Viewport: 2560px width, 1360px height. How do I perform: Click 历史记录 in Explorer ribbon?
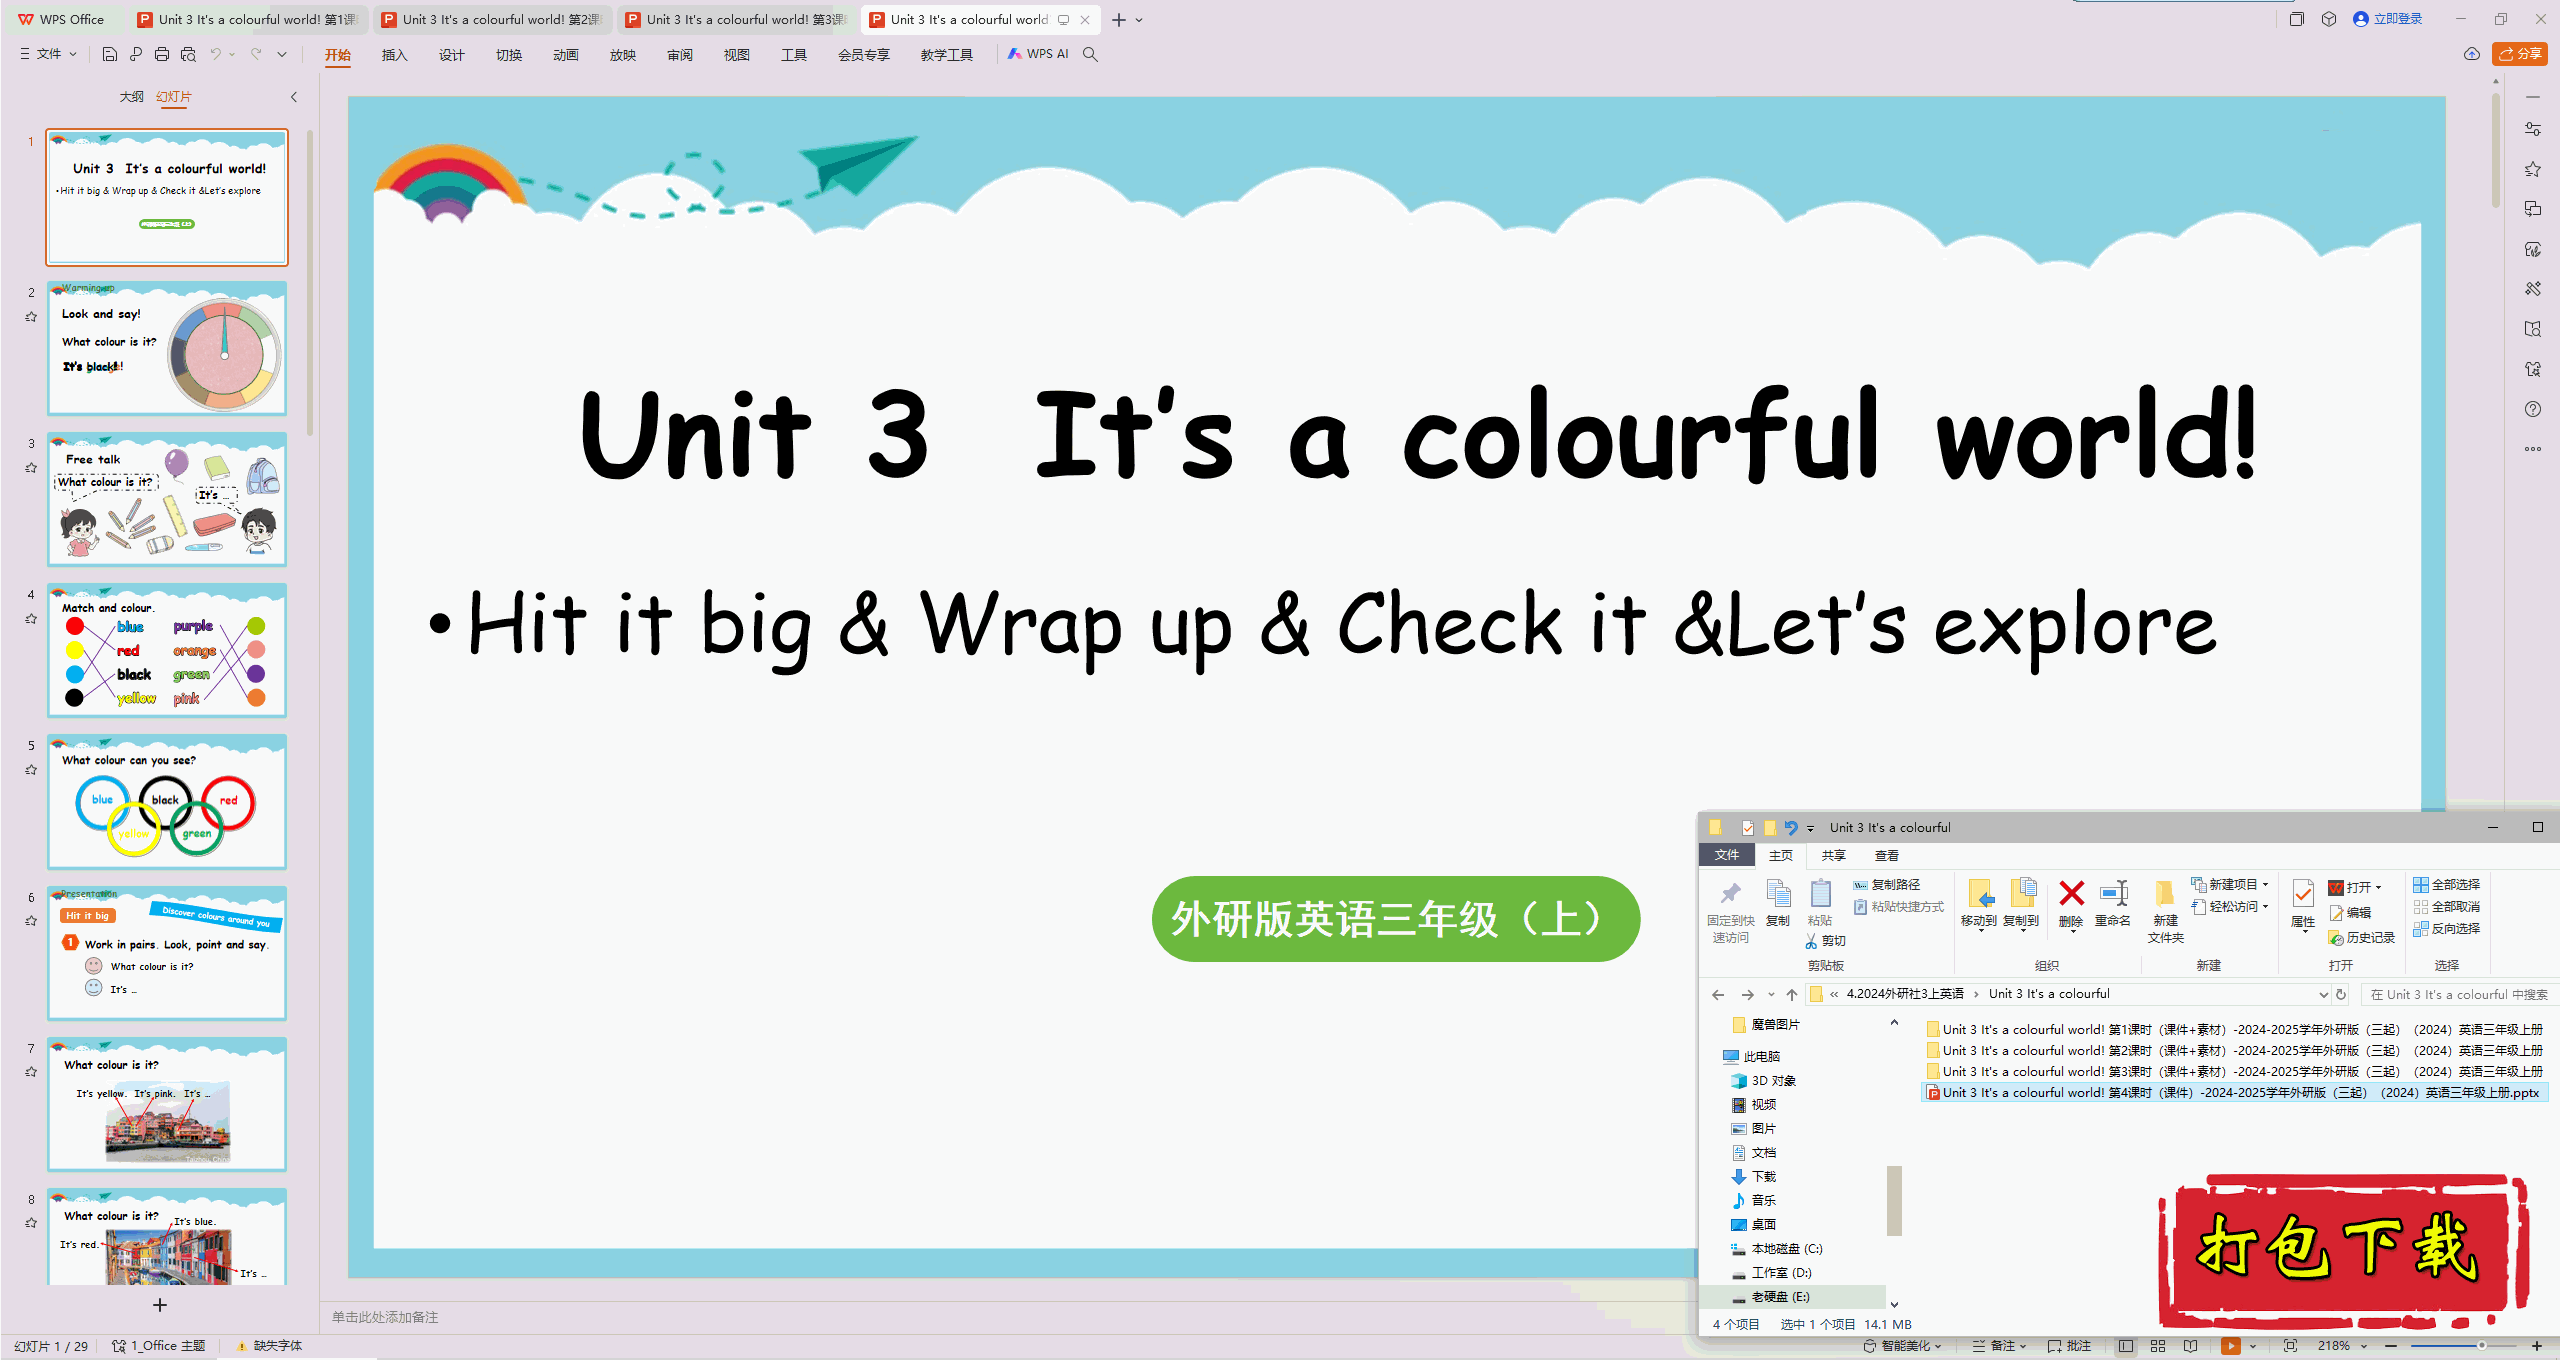point(2362,938)
